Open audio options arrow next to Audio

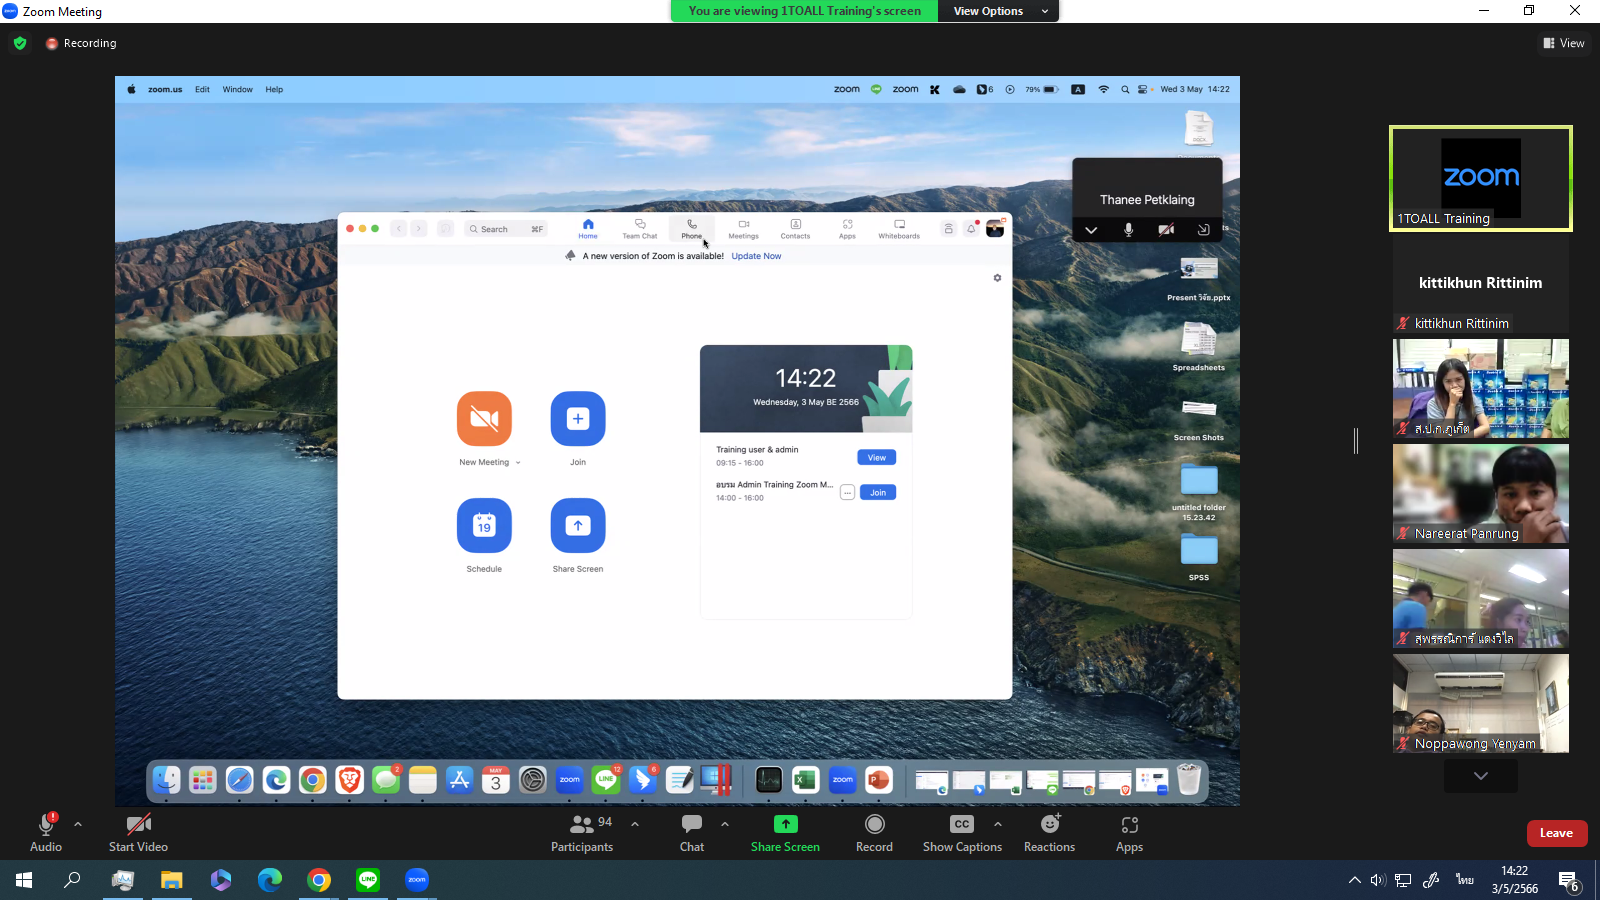click(78, 824)
